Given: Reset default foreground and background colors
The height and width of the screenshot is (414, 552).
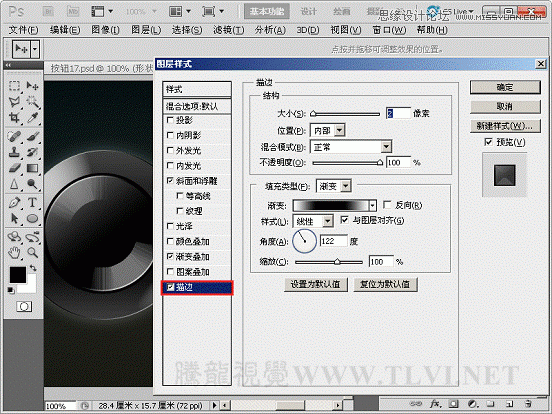Looking at the screenshot, I should click(11, 290).
